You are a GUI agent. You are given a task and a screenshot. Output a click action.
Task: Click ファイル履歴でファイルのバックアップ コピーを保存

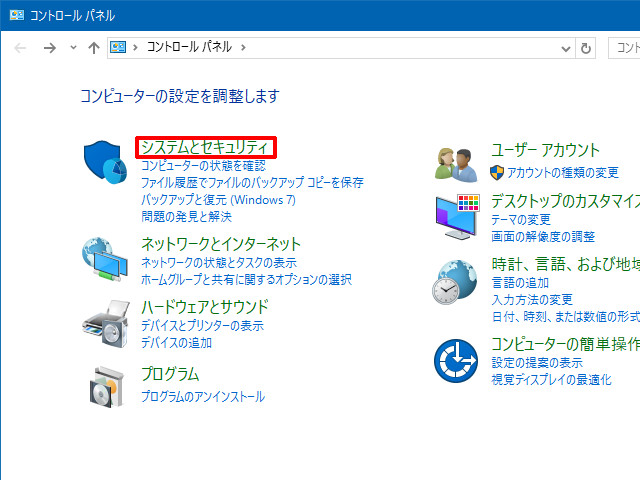252,182
